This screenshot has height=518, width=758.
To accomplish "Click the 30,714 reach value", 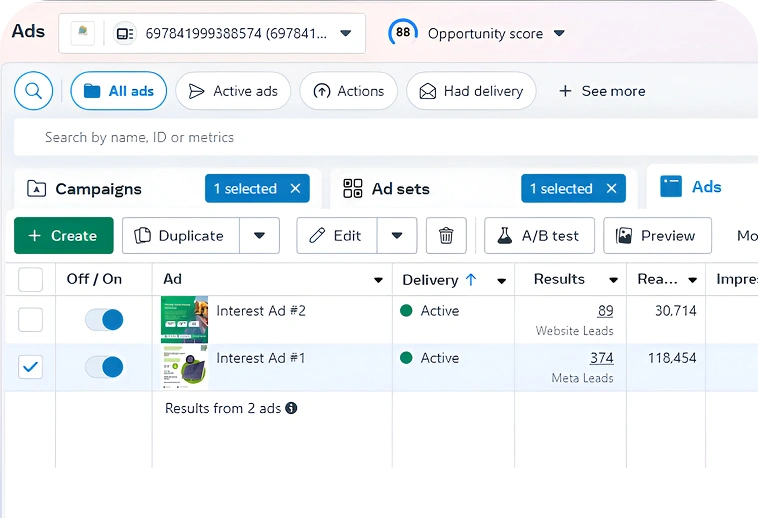I will pyautogui.click(x=676, y=311).
